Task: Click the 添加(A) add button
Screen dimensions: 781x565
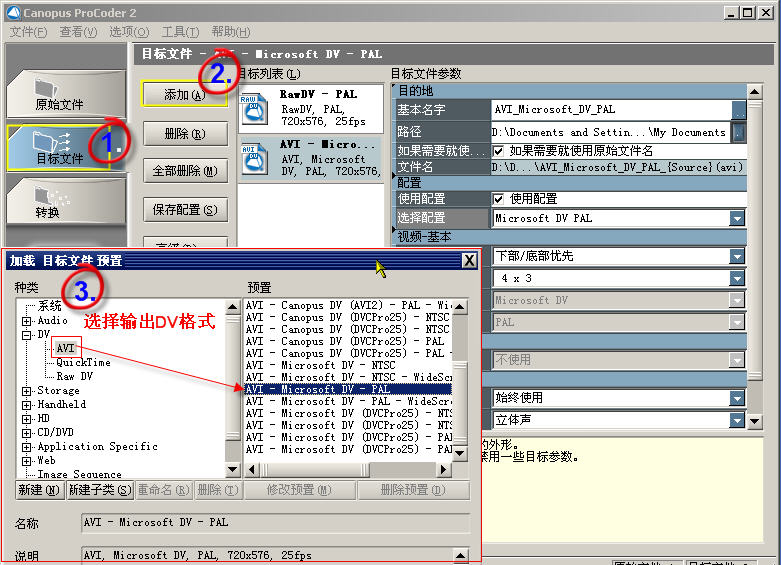Action: tap(185, 94)
